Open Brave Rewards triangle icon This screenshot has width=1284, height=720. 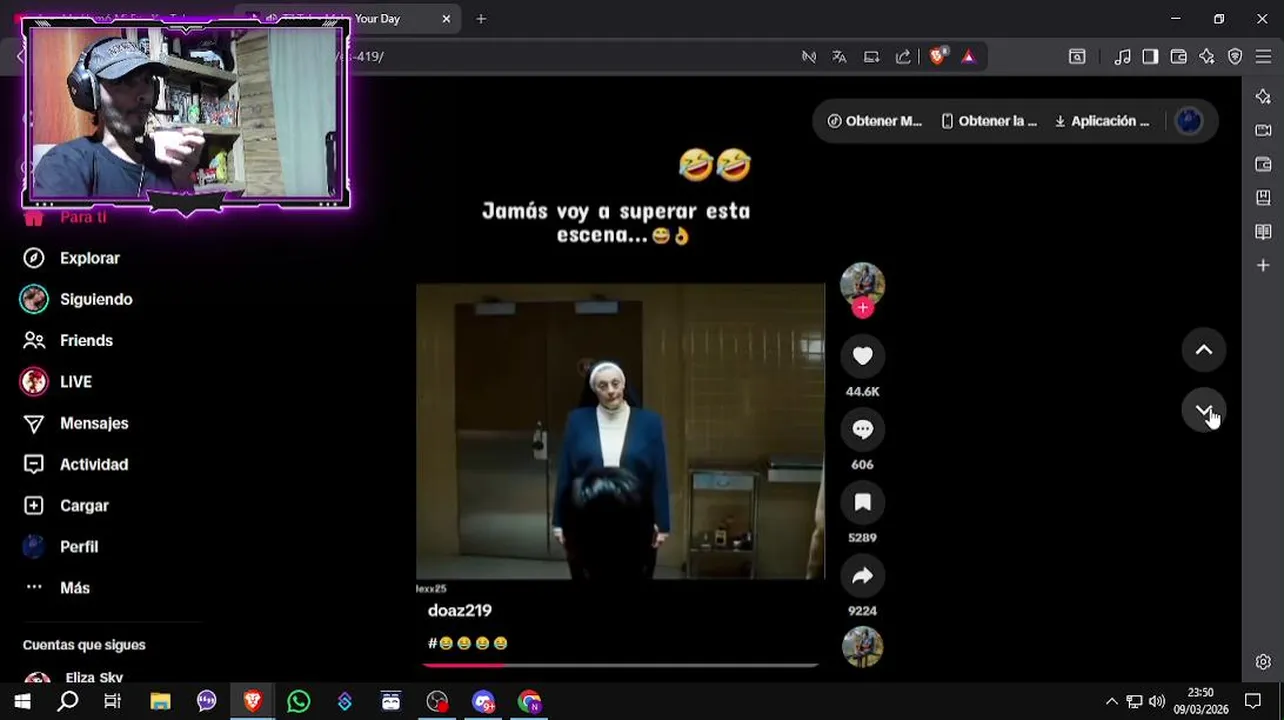(968, 57)
